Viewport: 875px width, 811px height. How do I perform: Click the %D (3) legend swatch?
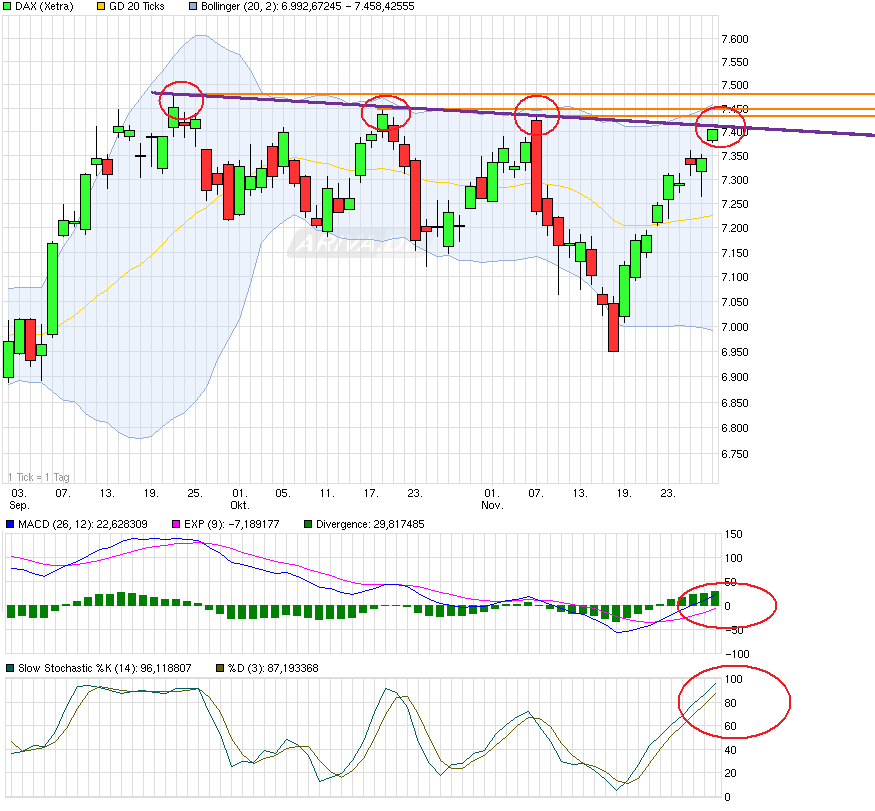221,668
